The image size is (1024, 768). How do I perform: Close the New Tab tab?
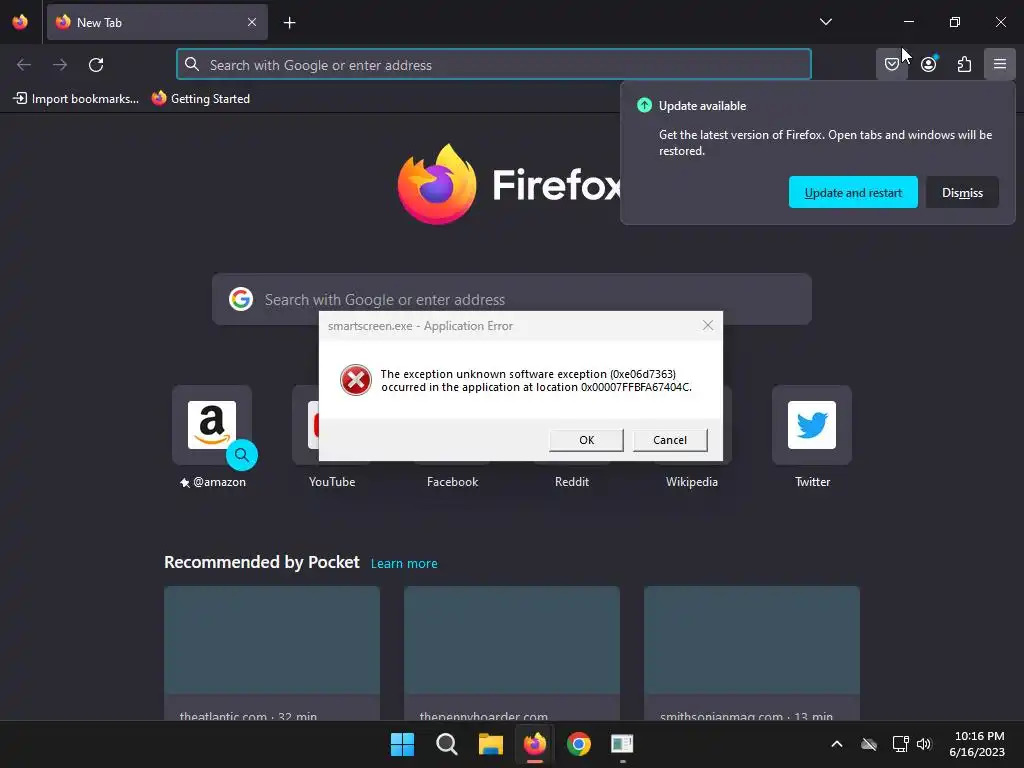(252, 22)
